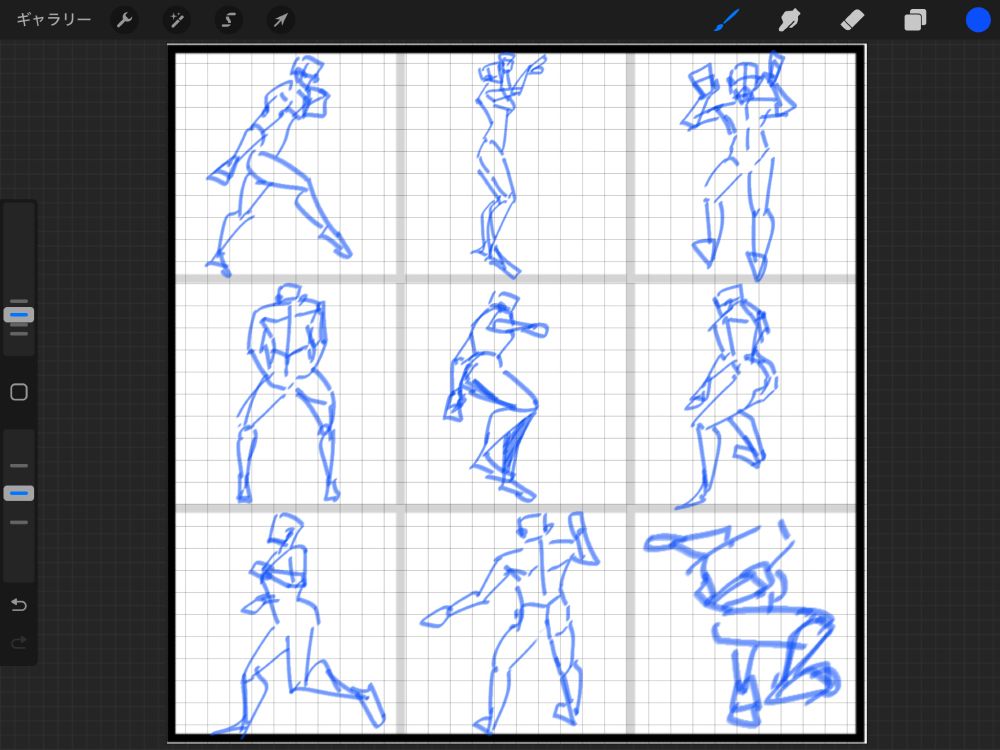Activate the Selection S-shaped tool

click(x=228, y=20)
